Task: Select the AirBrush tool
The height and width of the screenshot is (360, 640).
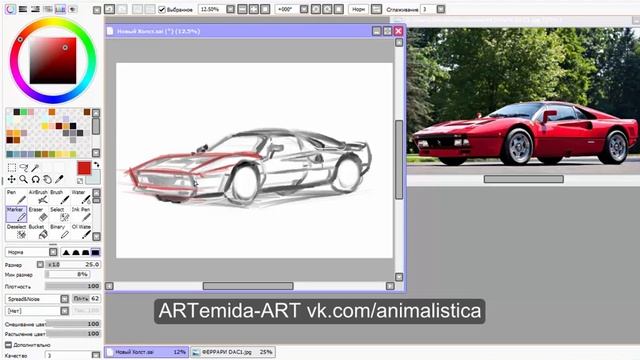Action: click(x=38, y=197)
